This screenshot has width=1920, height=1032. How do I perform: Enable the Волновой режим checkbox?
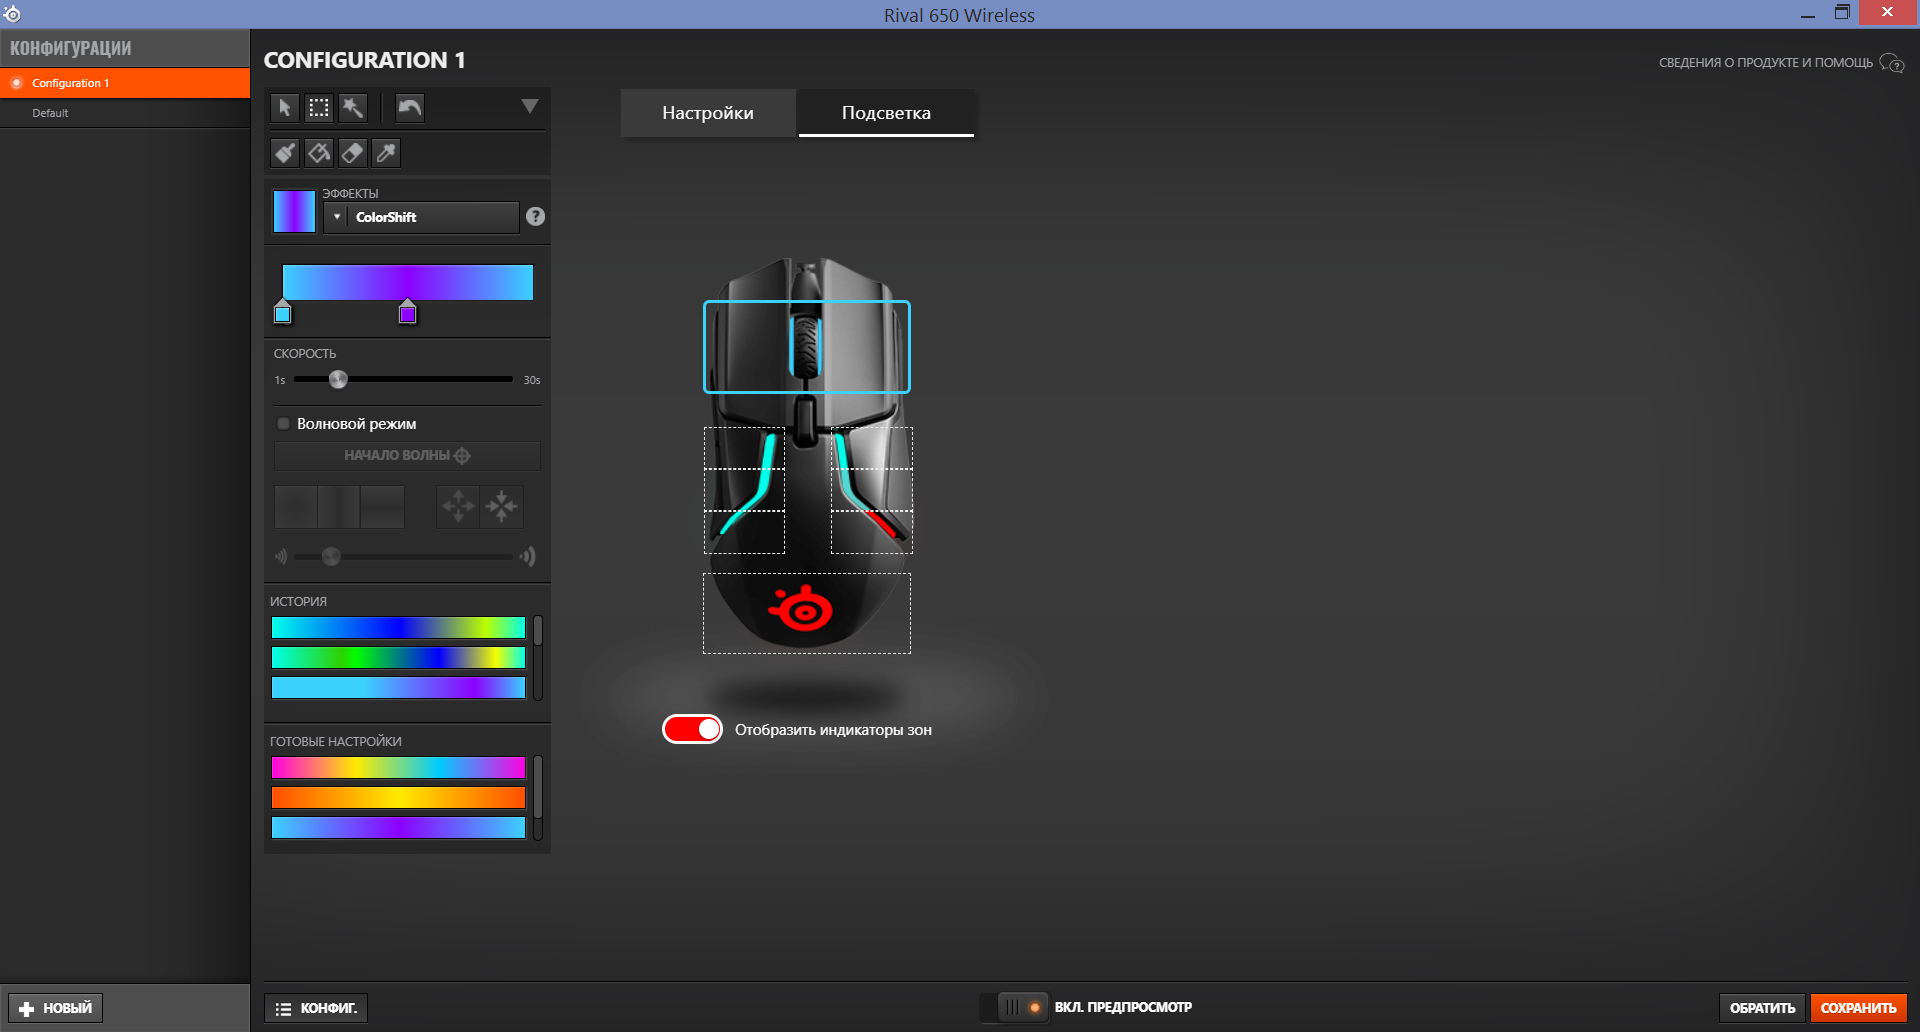point(284,424)
